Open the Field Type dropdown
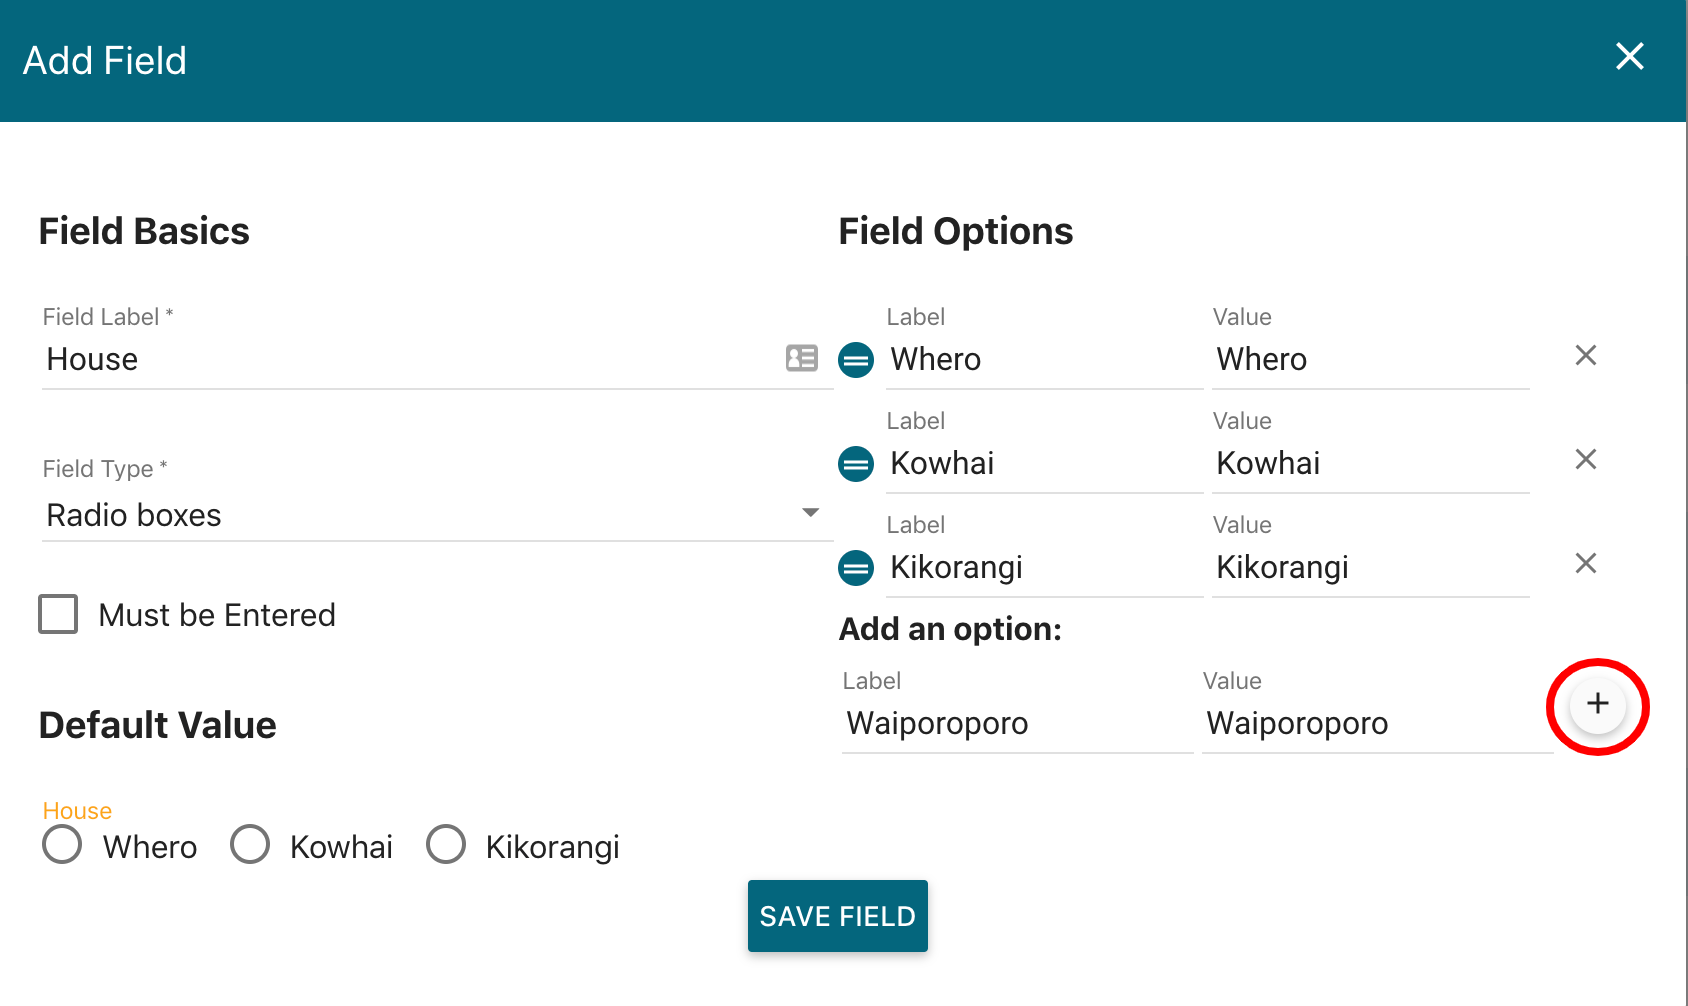The width and height of the screenshot is (1688, 1006). (x=437, y=515)
